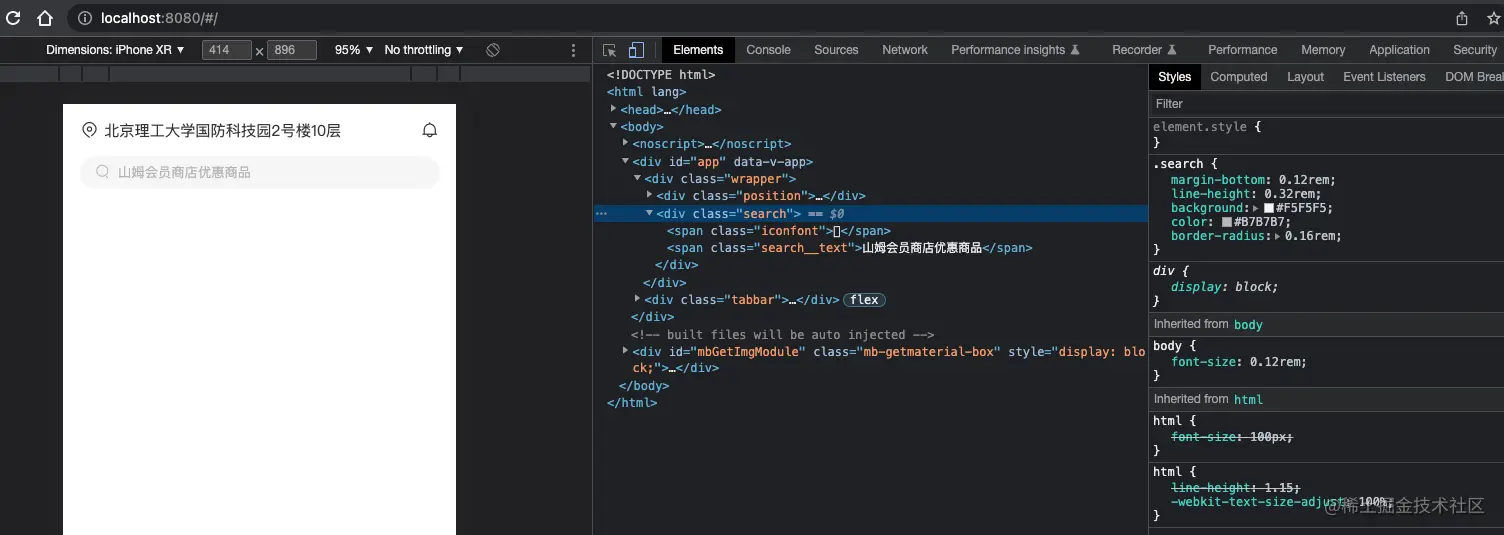Rotate the device viewport orientation
Screen dimensions: 1504x535
[493, 50]
